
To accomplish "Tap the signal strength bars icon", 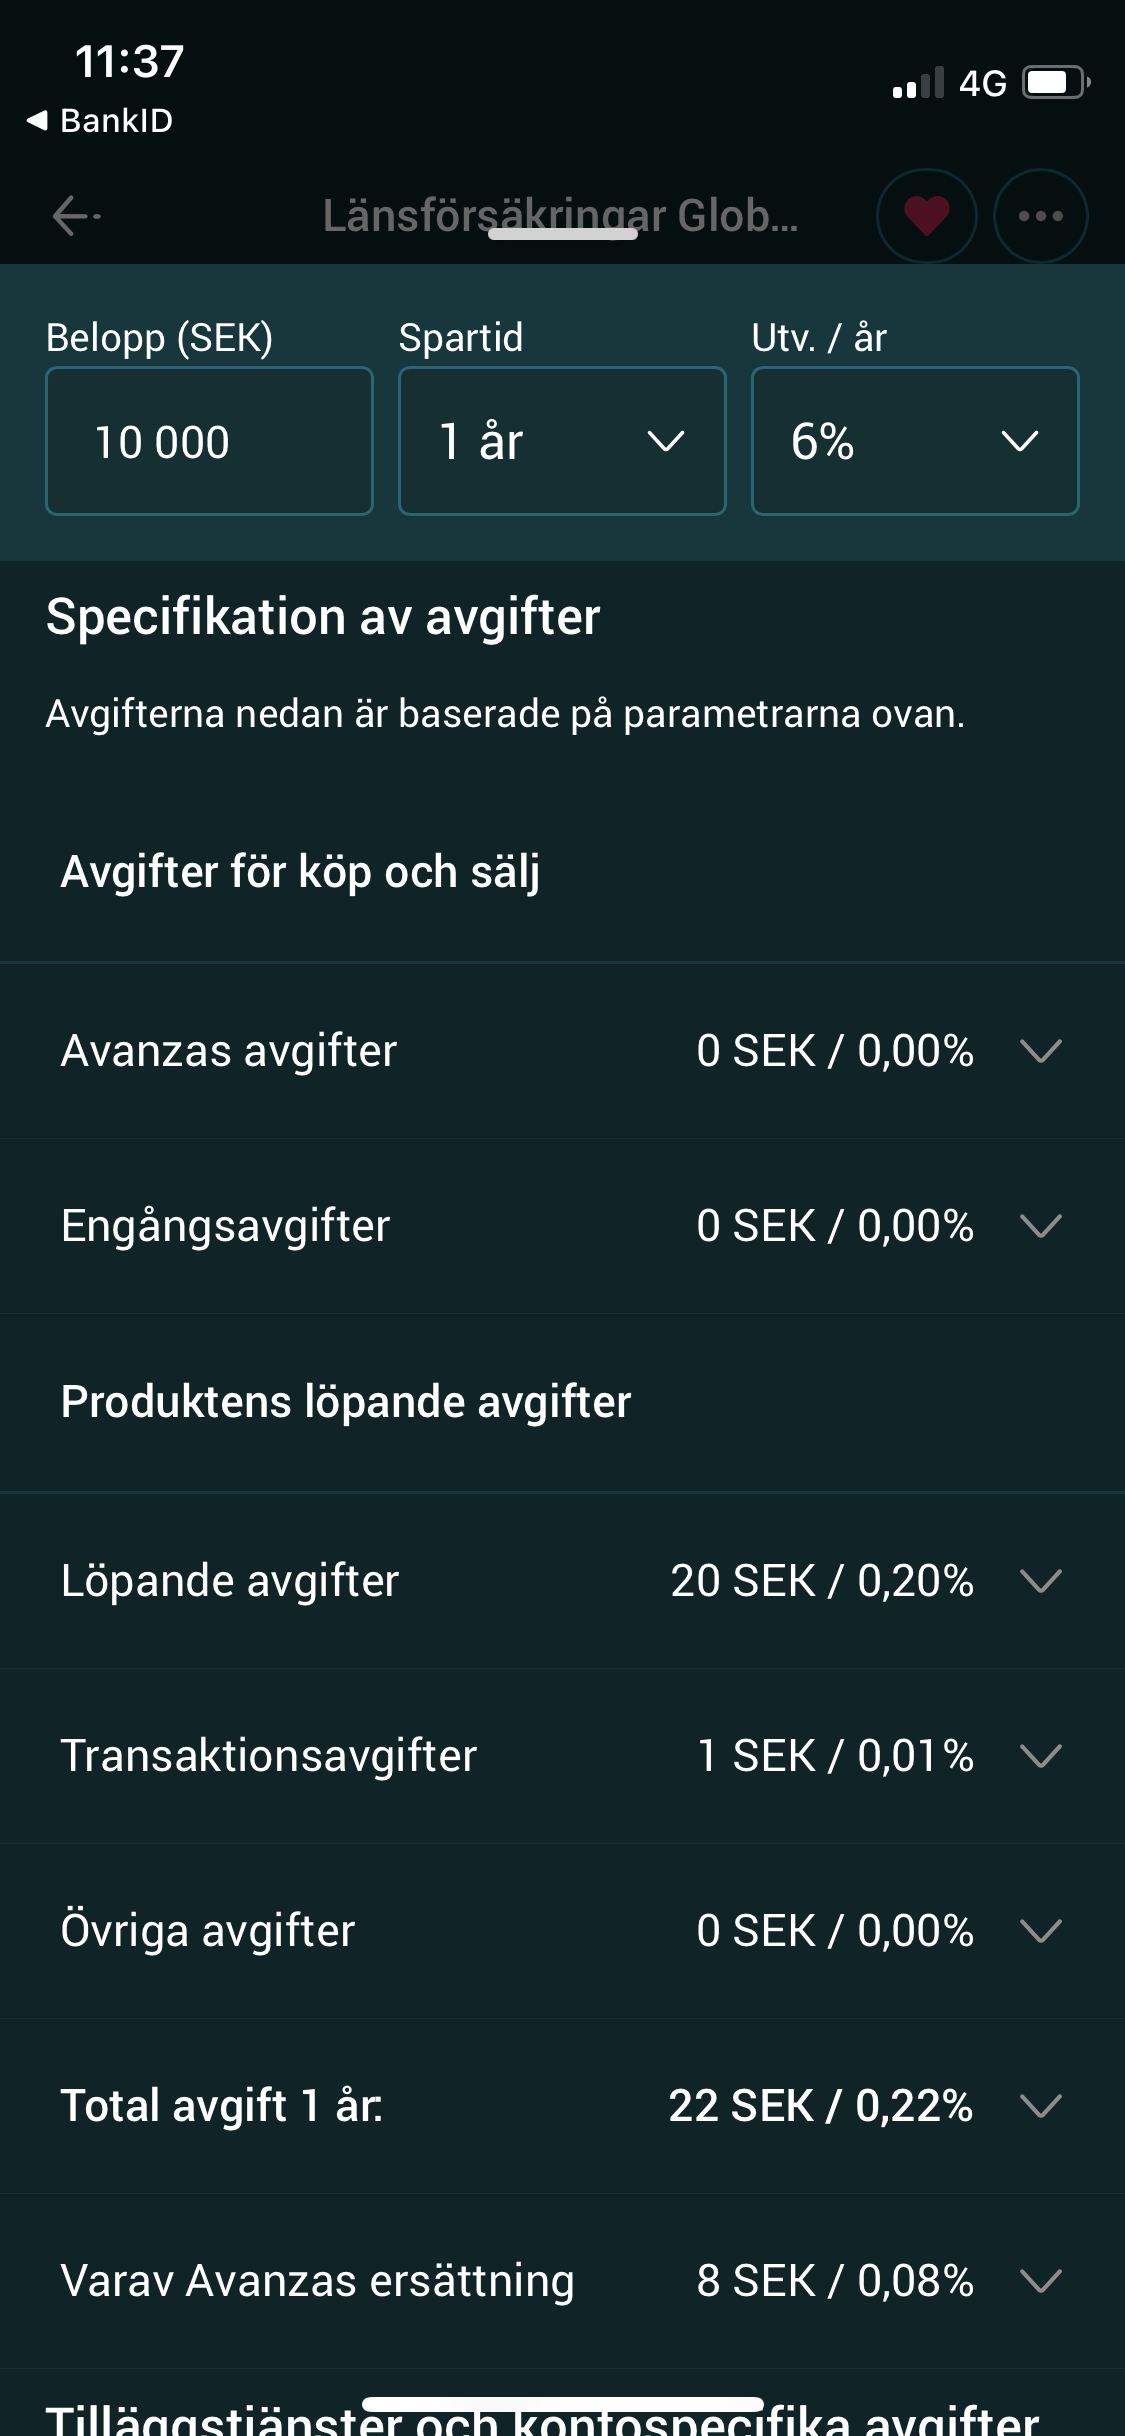I will (918, 83).
